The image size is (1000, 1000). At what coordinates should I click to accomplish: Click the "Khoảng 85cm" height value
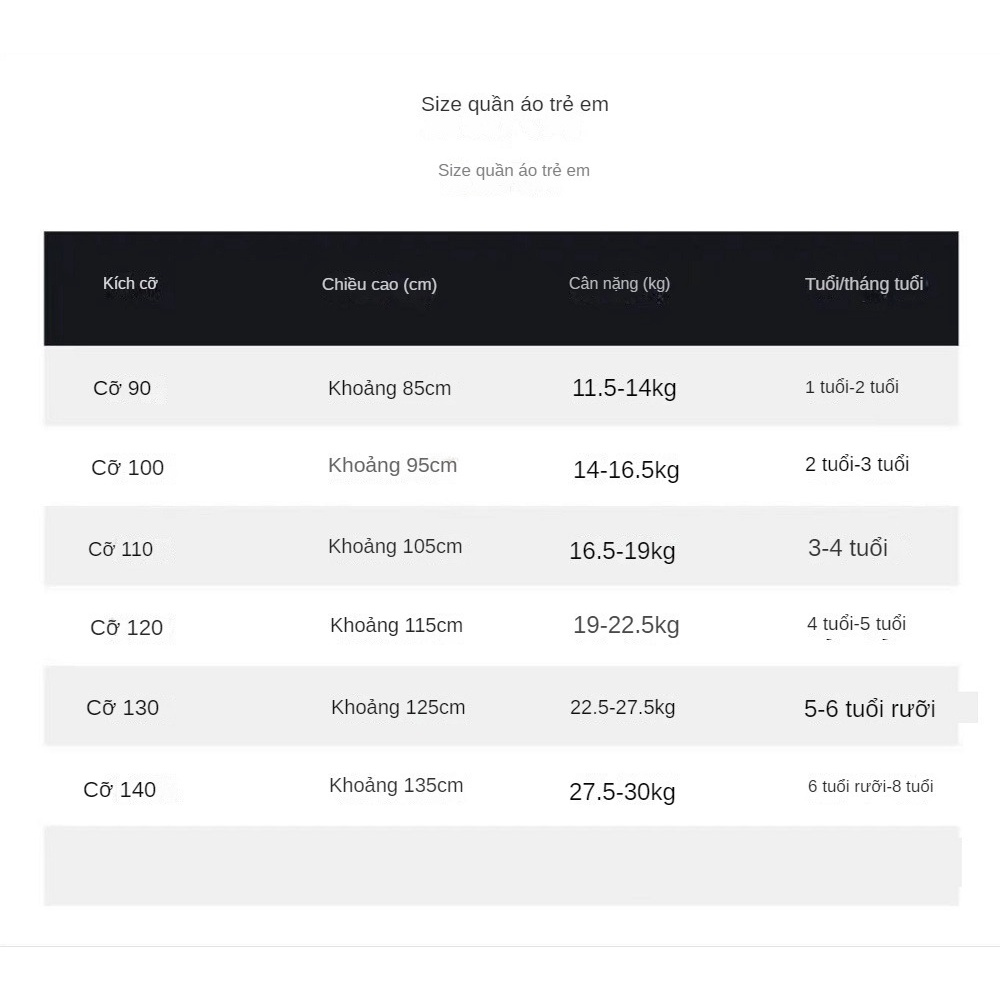[x=389, y=388]
